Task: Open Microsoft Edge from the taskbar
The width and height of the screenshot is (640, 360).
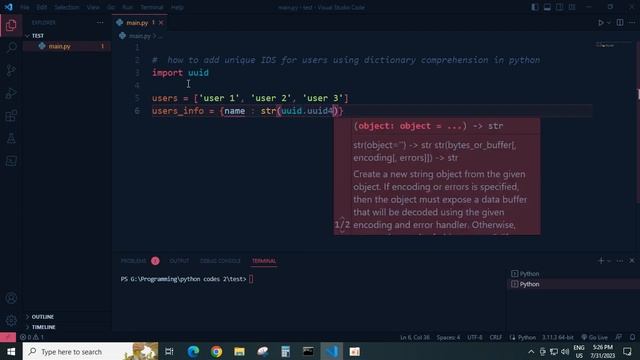Action: coord(193,351)
